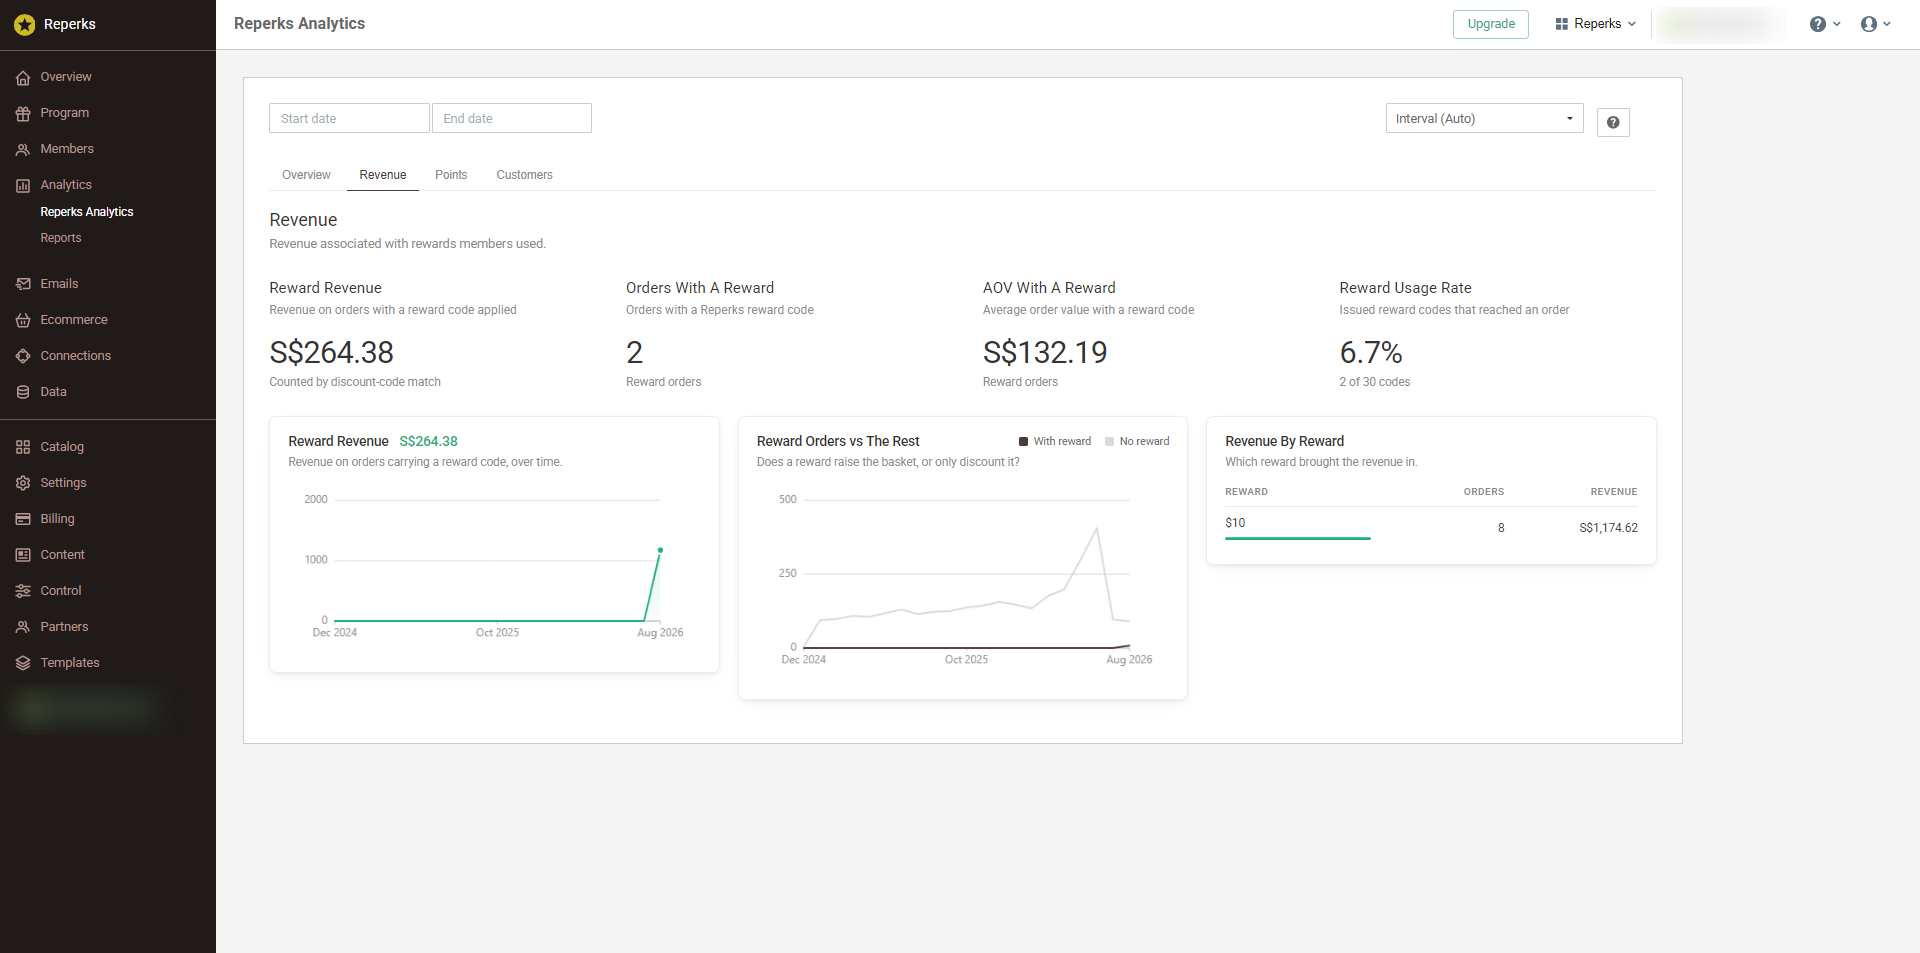
Task: Click the Emails icon in sidebar
Action: tap(23, 284)
